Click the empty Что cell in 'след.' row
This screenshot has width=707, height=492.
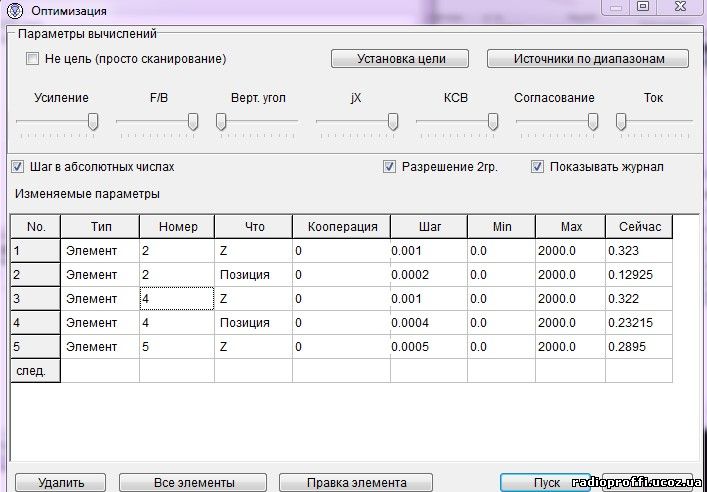click(x=253, y=371)
